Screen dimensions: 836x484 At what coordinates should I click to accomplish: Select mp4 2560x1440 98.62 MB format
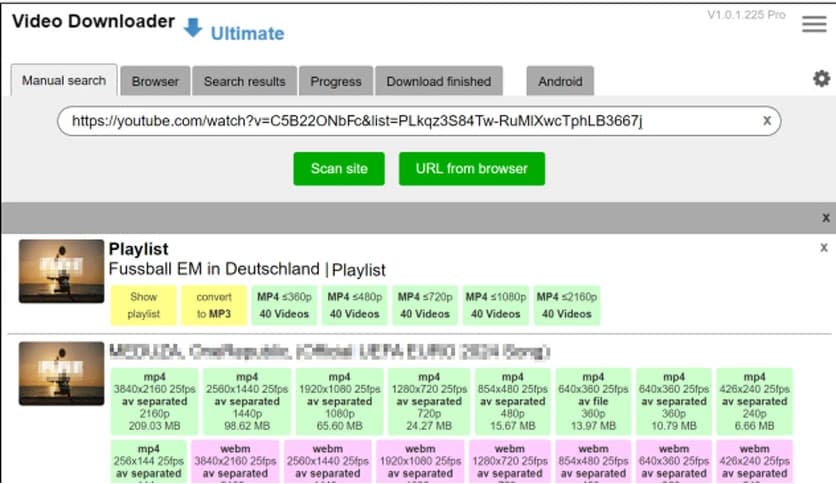[x=247, y=401]
